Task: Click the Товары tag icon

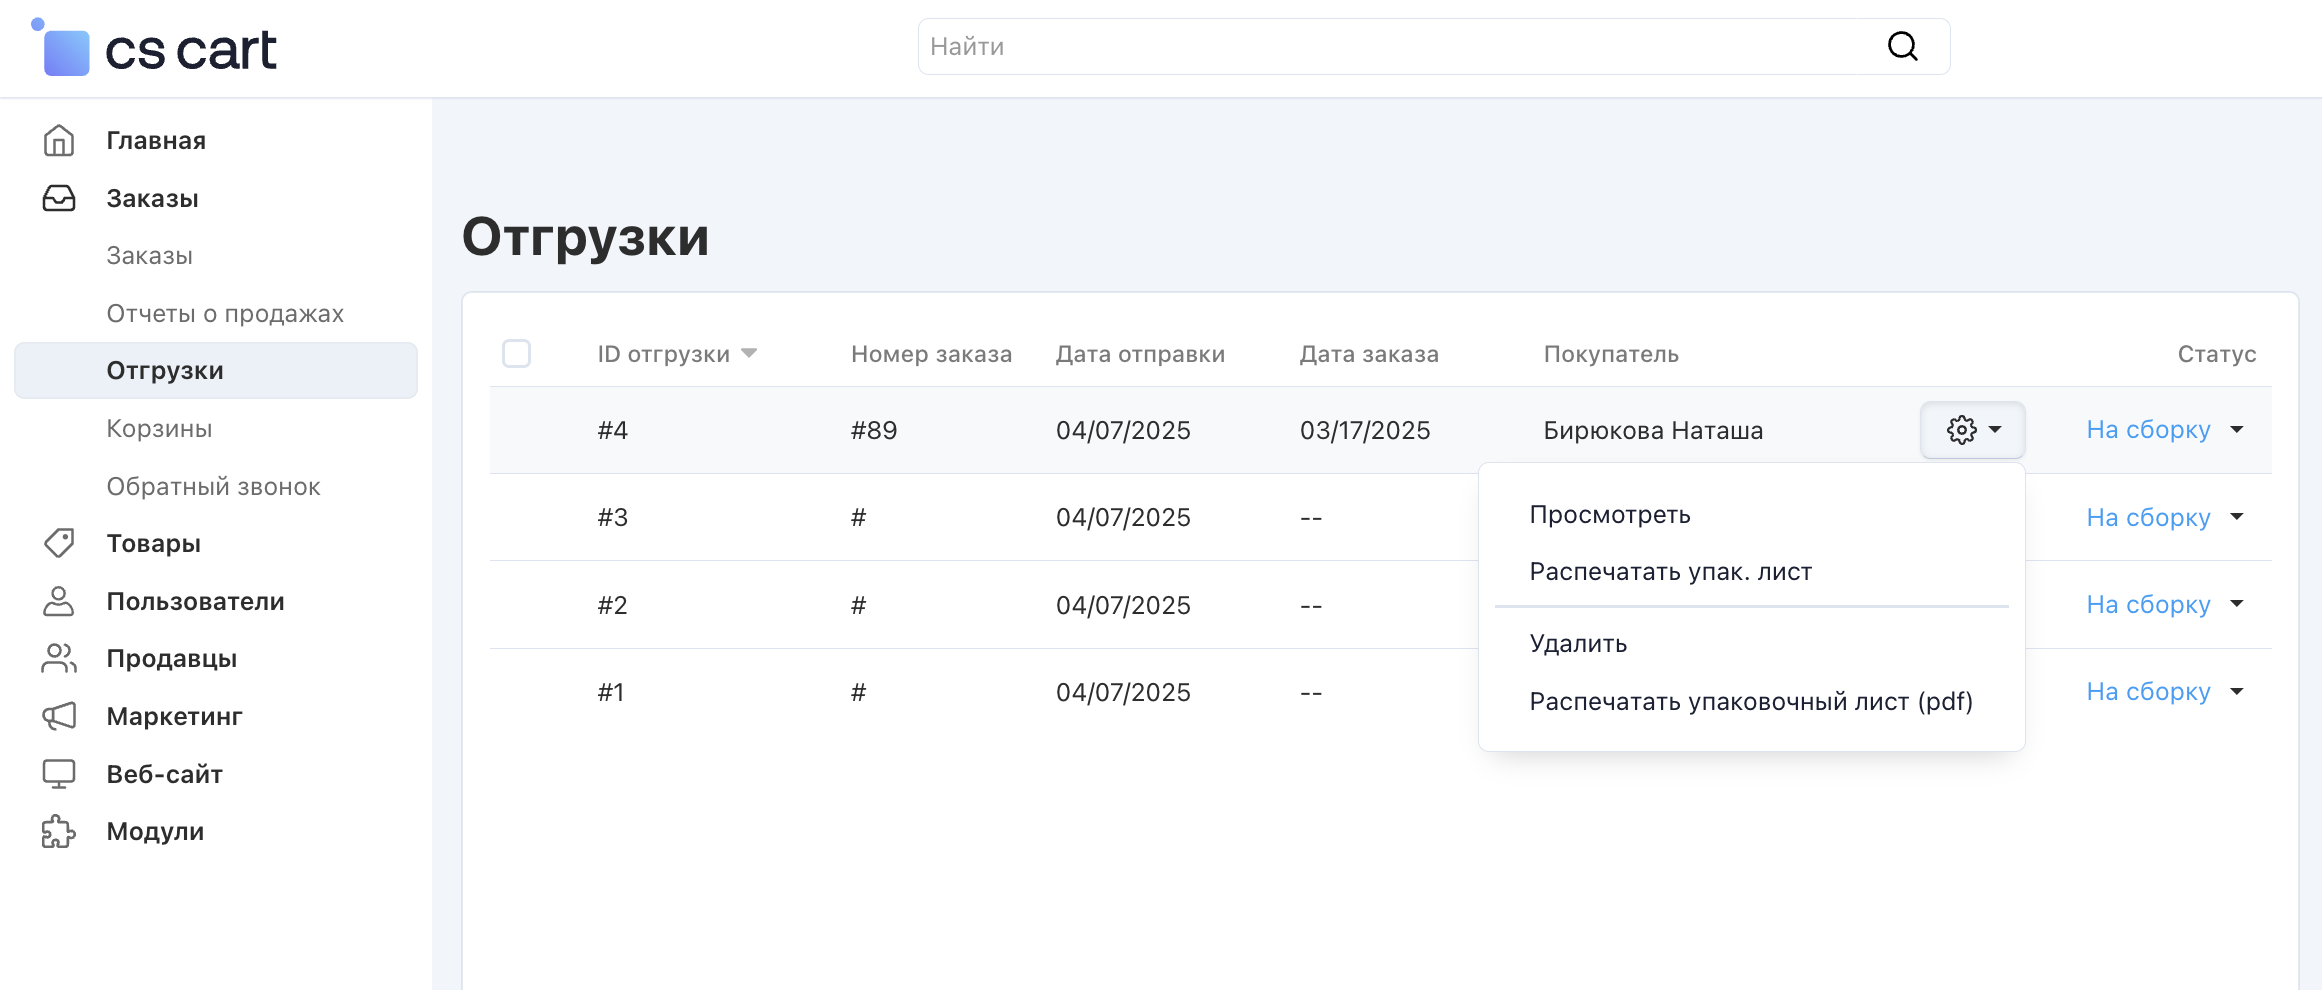Action: [59, 543]
